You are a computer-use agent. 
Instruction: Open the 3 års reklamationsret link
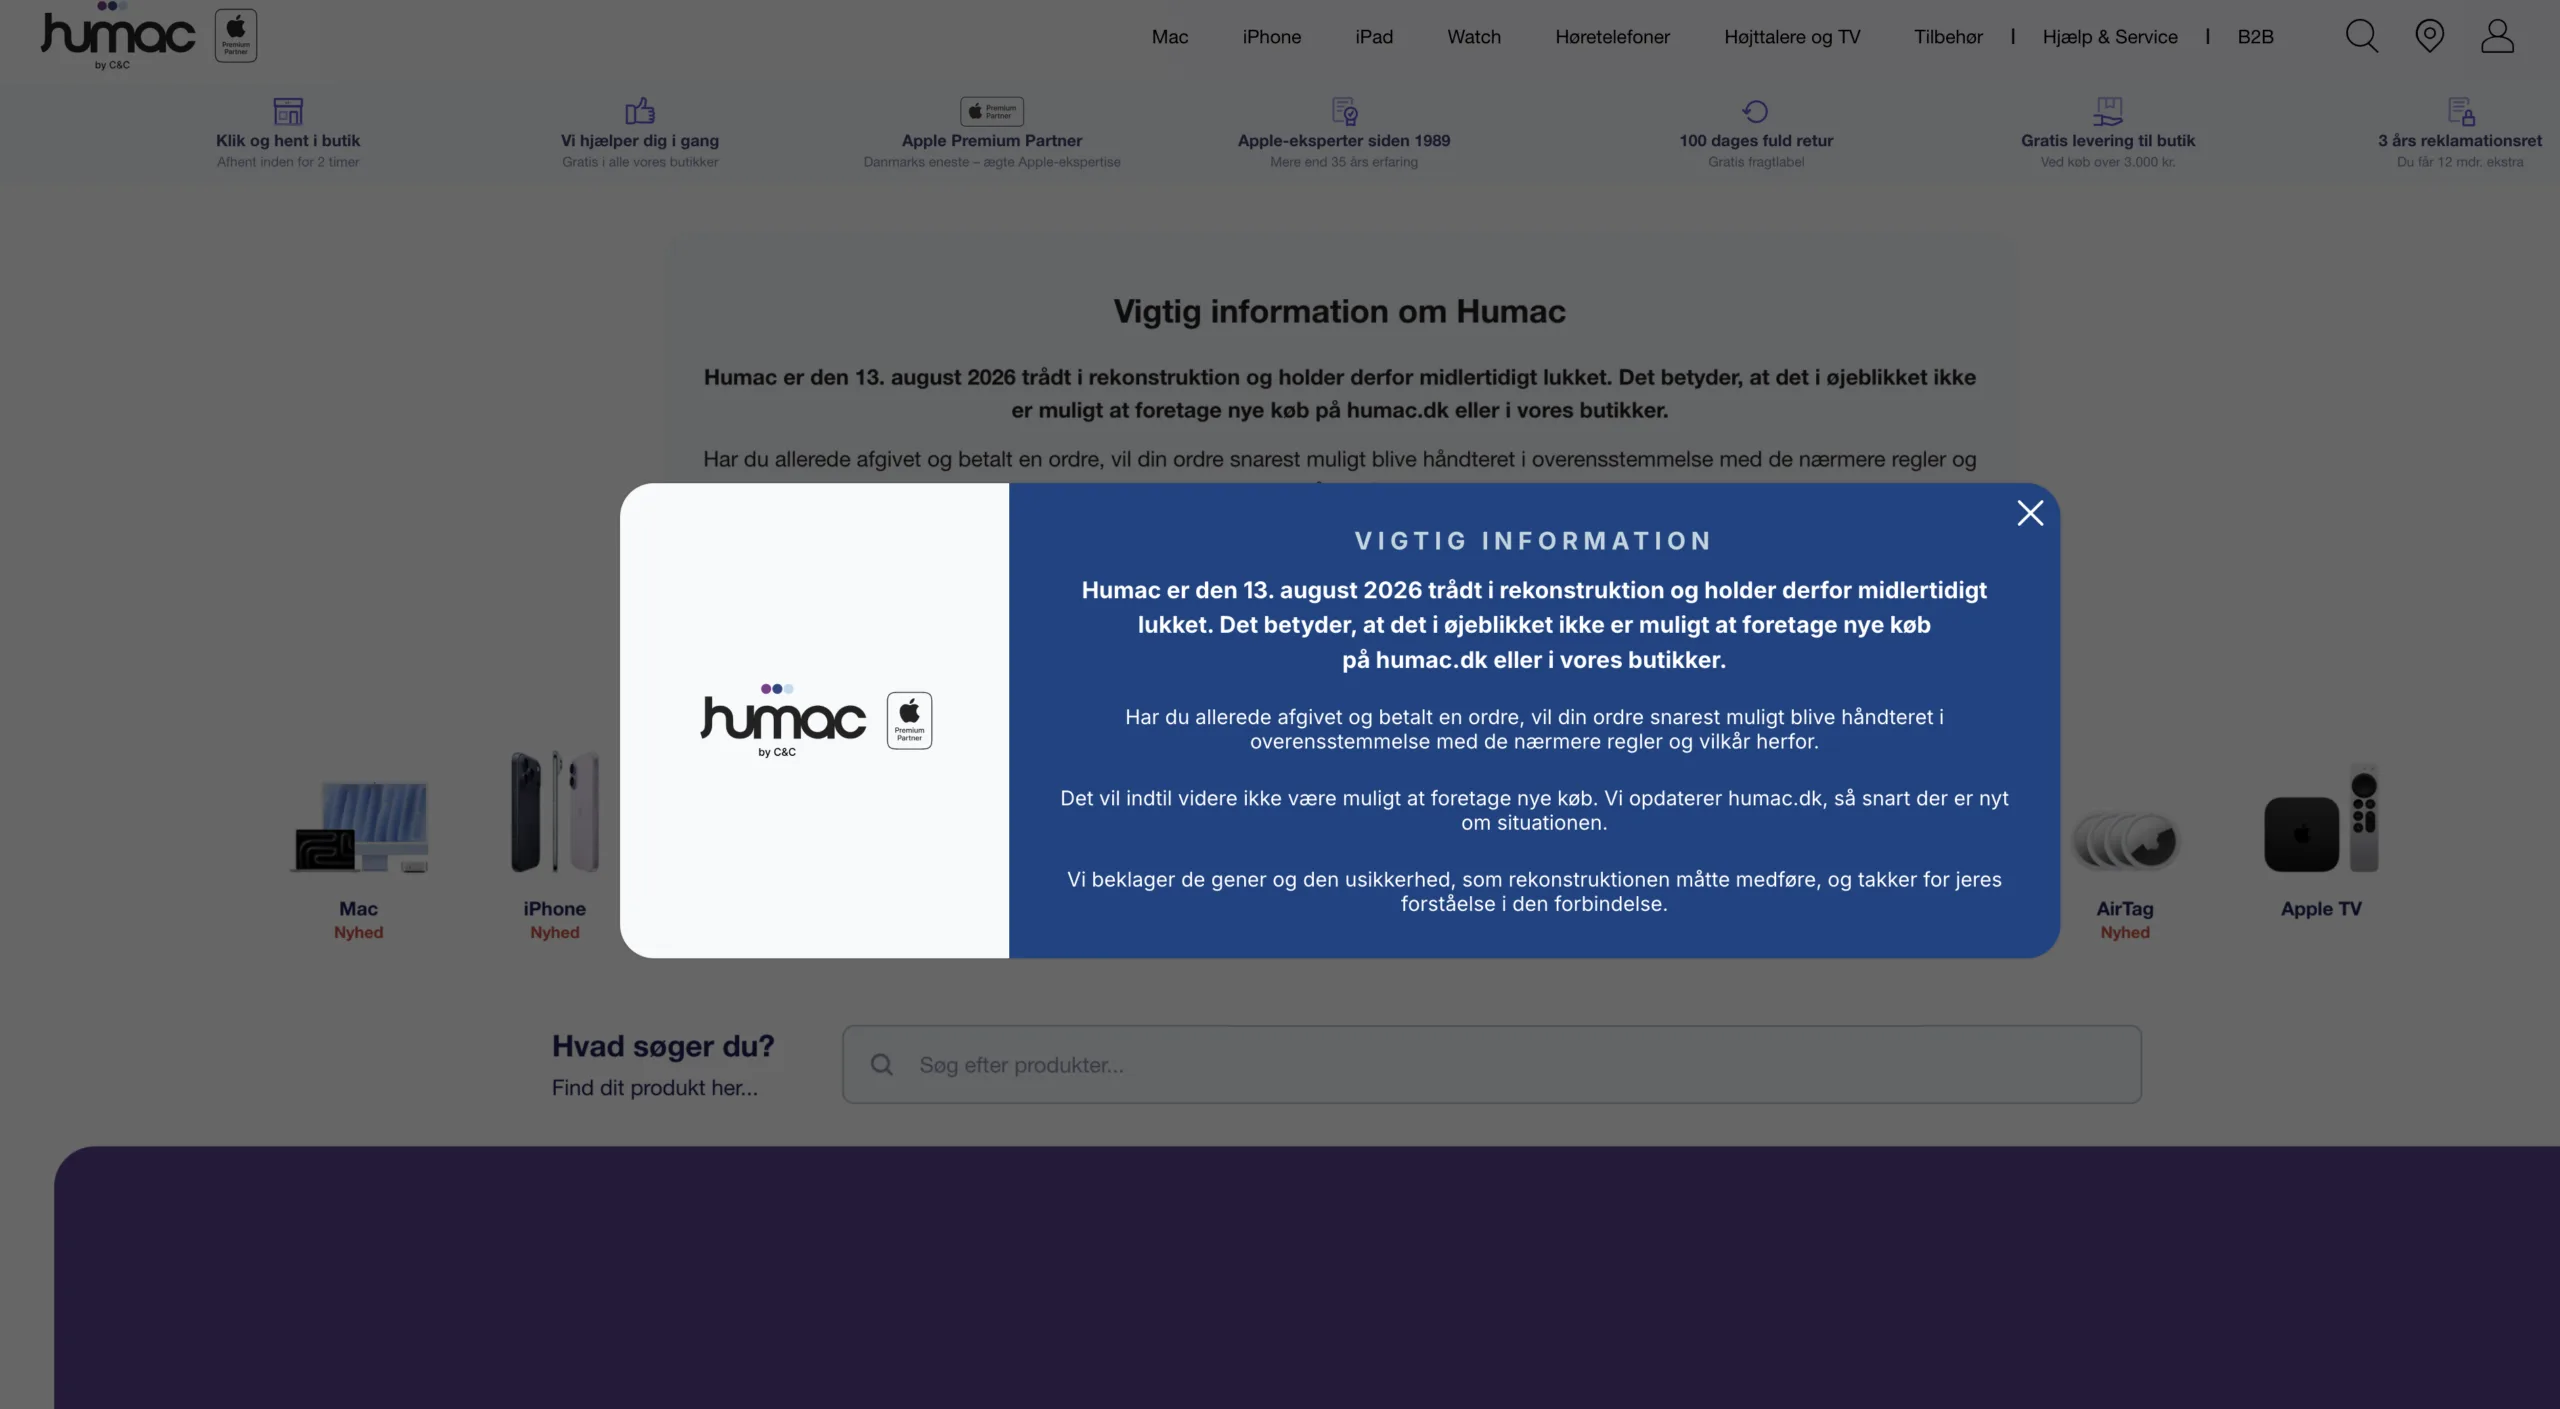2460,141
